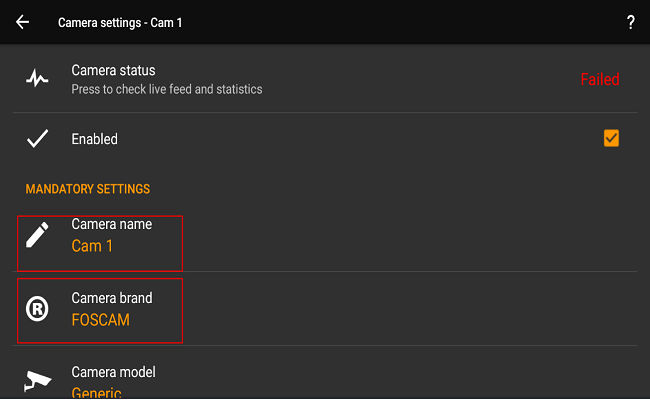Open the model list showing Generic
Viewport: 650px width, 400px height.
point(96,392)
